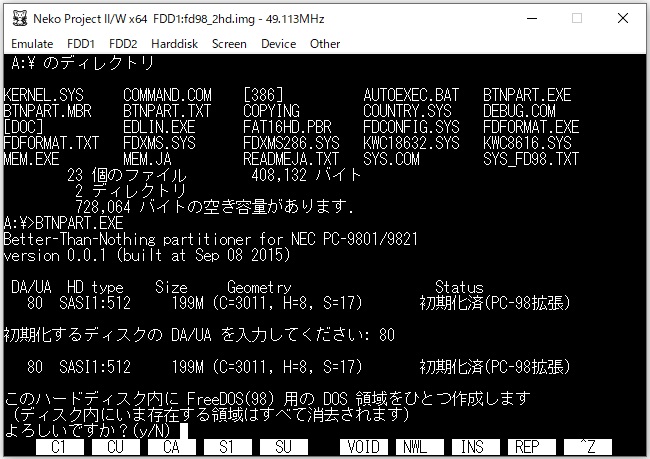Click the NWL function key label
Screen dimensions: 650x459
(x=420, y=447)
